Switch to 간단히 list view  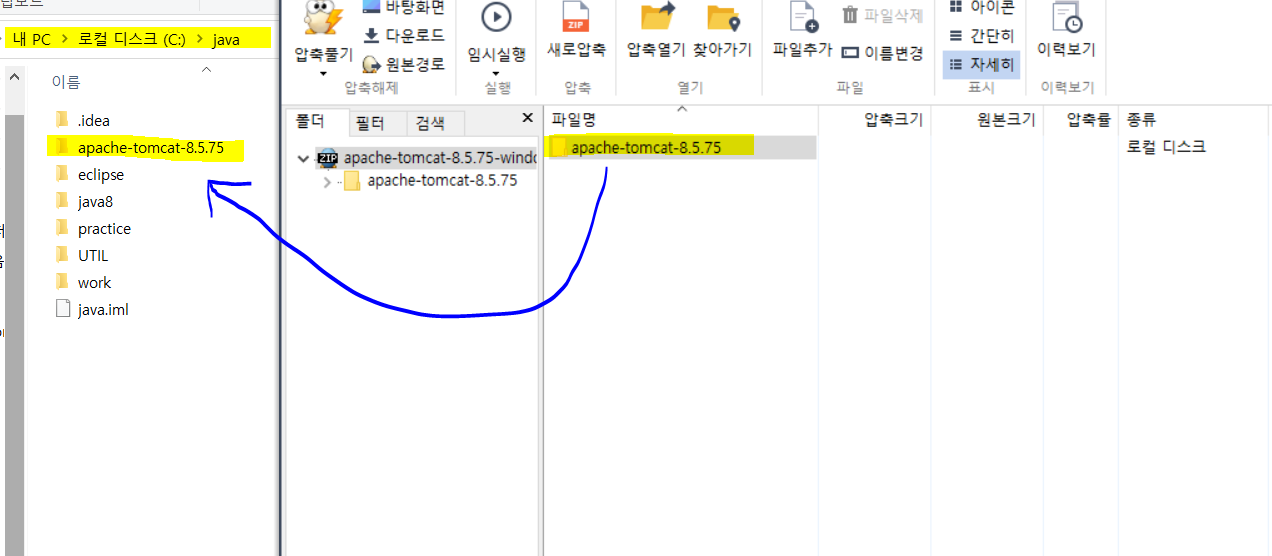tap(981, 36)
